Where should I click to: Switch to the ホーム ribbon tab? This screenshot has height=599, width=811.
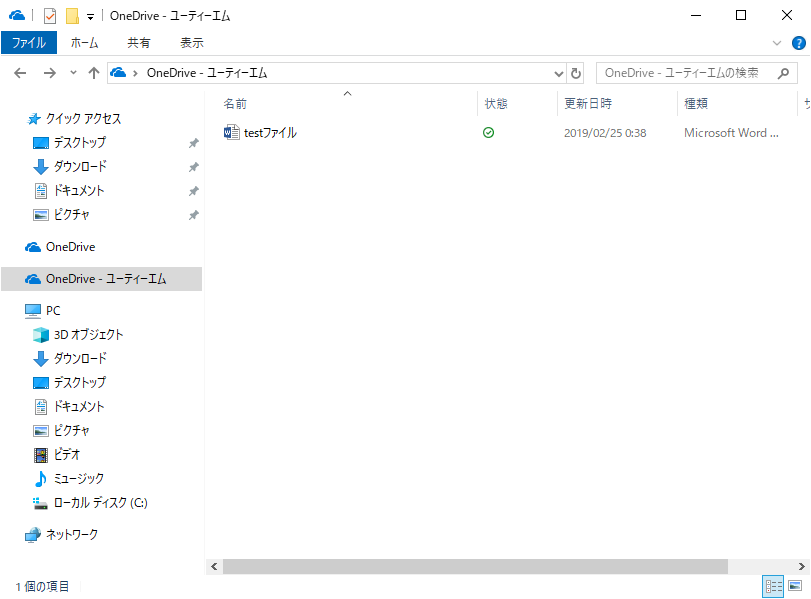click(84, 43)
